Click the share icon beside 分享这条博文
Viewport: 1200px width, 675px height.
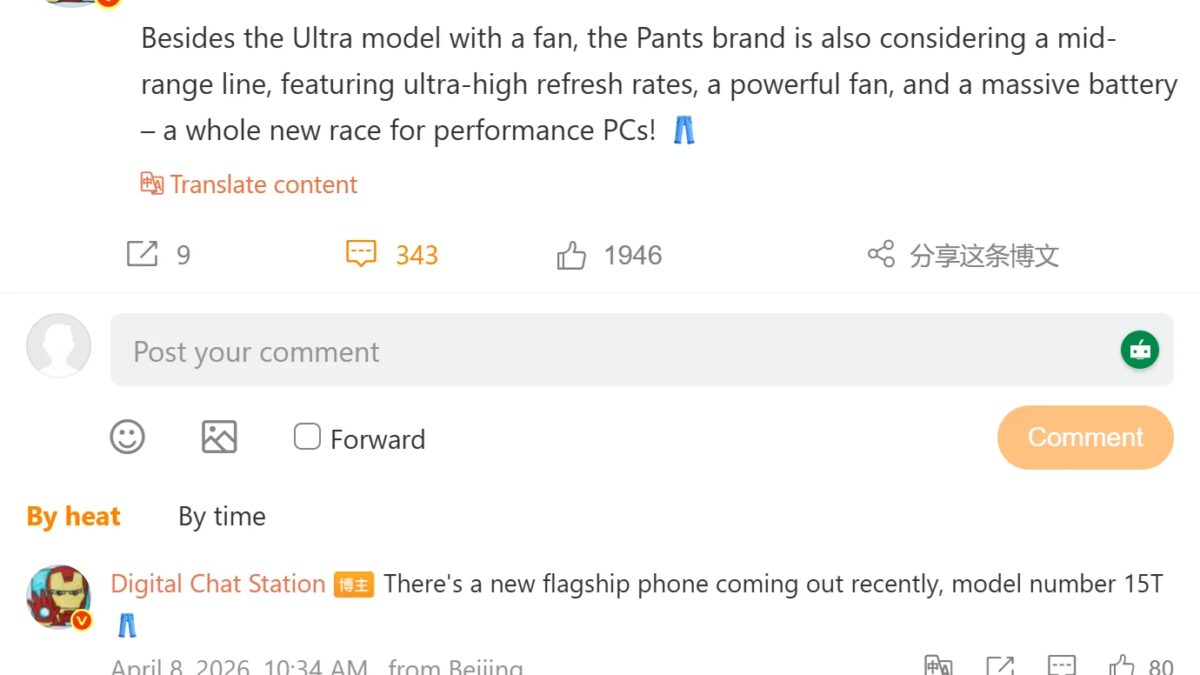[881, 254]
